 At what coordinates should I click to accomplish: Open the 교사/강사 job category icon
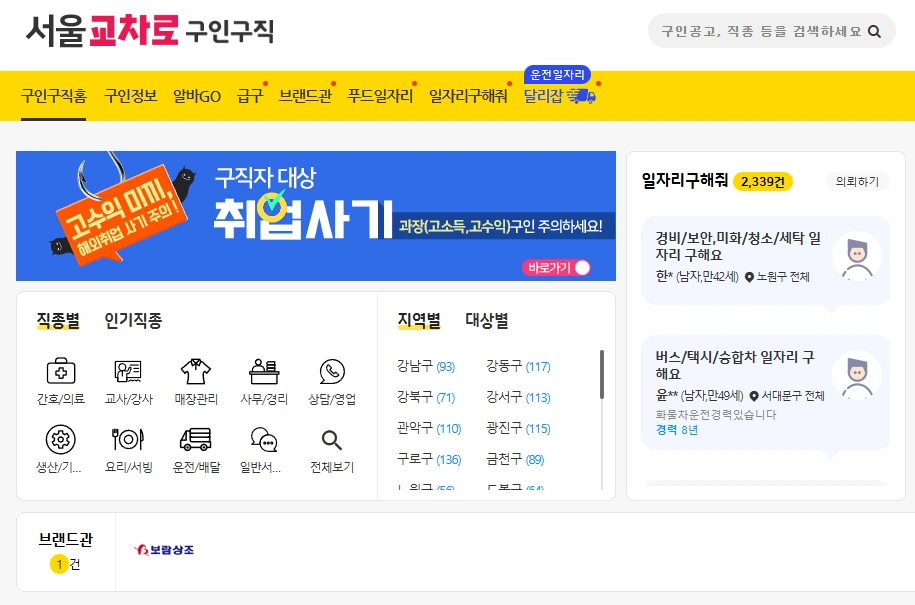128,371
